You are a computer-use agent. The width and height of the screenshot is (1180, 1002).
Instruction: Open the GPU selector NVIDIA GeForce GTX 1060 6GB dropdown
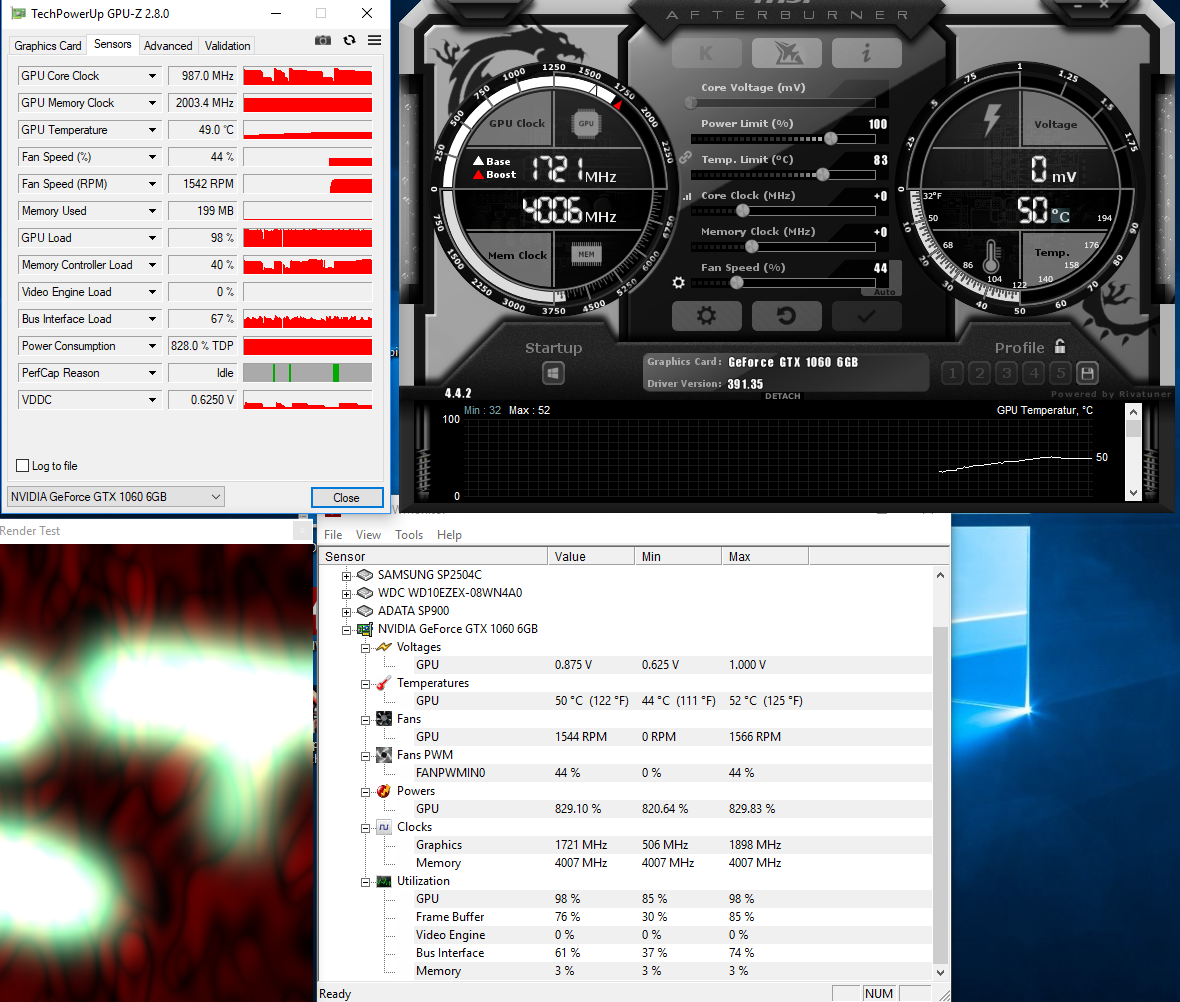point(116,497)
